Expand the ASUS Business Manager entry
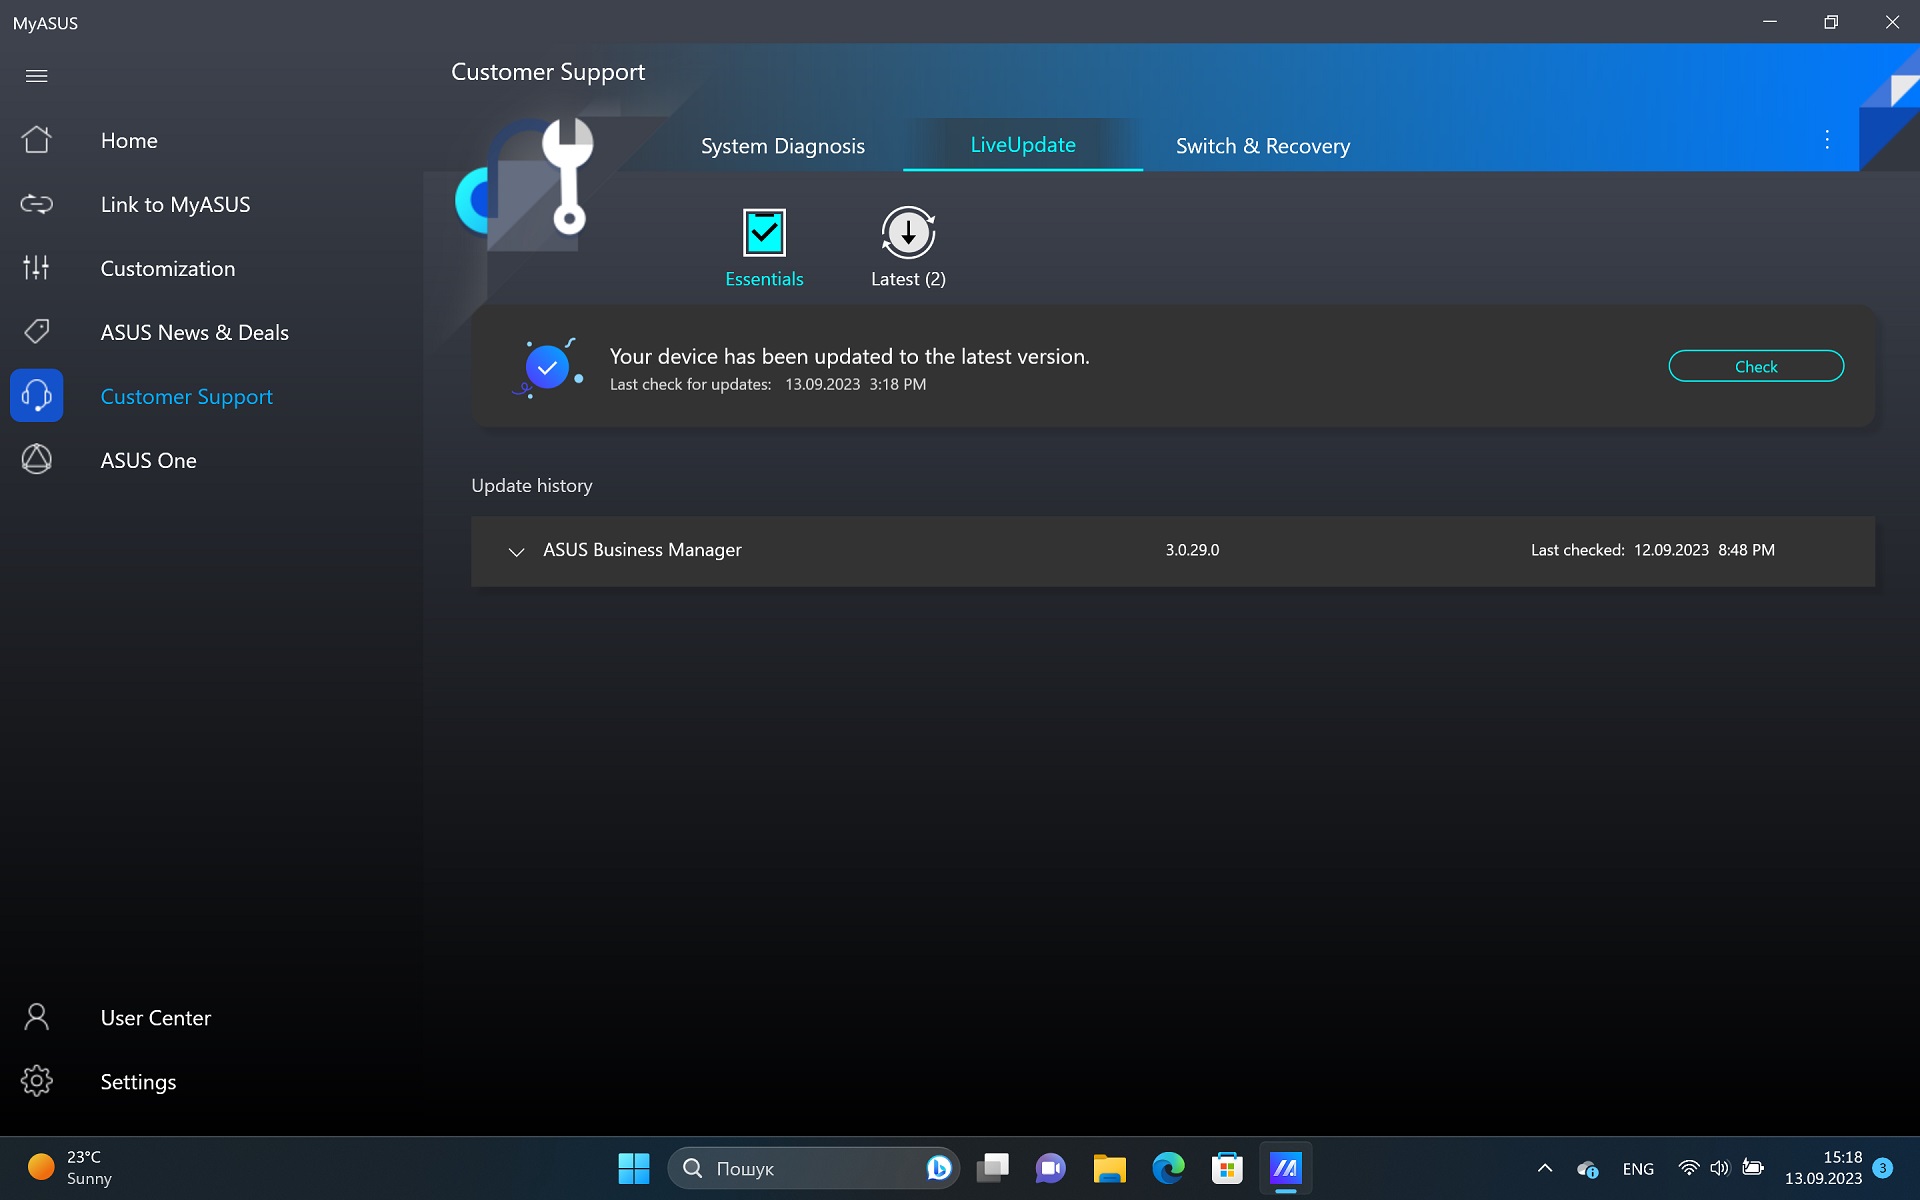This screenshot has width=1920, height=1200. pos(516,551)
